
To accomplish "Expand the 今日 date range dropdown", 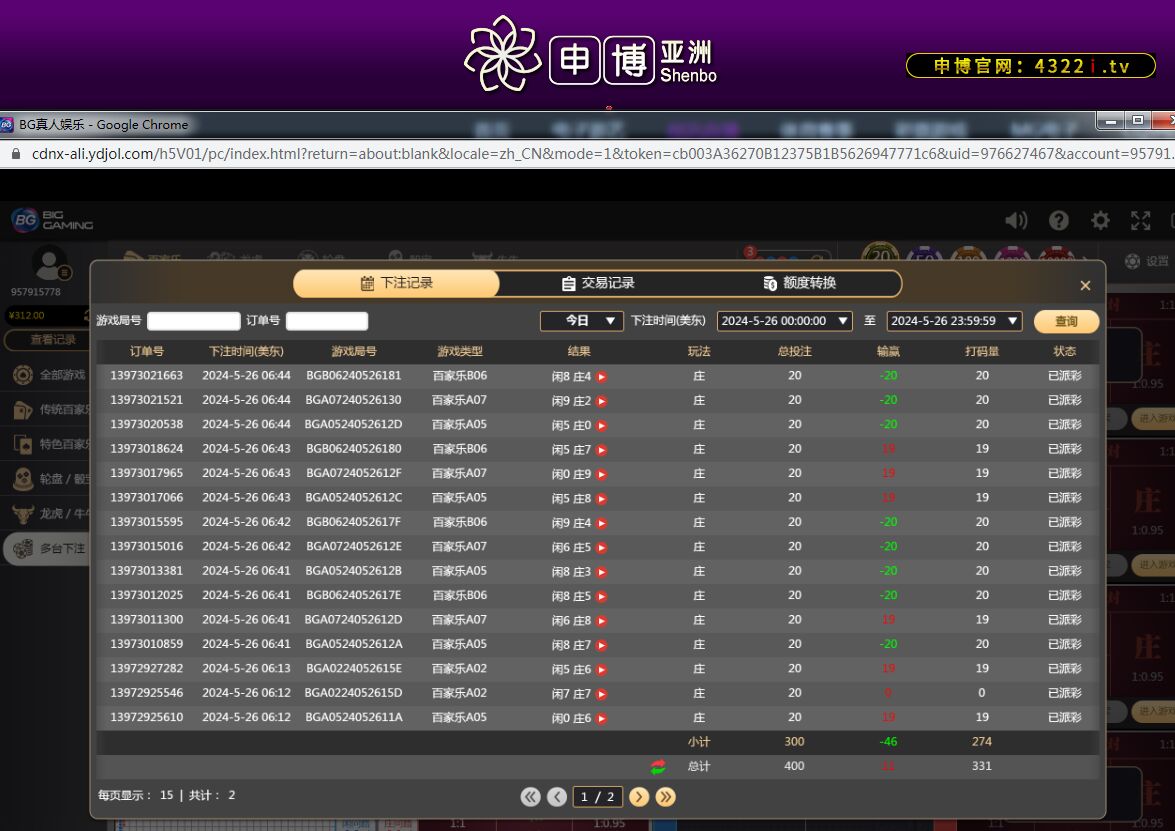I will click(x=582, y=321).
